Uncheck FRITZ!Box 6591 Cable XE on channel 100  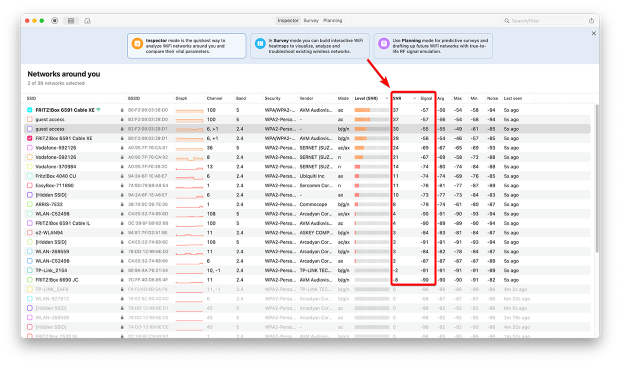(x=30, y=110)
